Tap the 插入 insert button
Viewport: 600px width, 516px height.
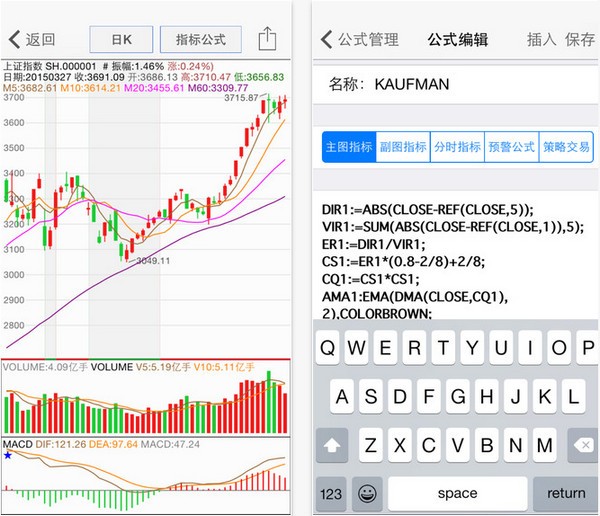coord(541,40)
